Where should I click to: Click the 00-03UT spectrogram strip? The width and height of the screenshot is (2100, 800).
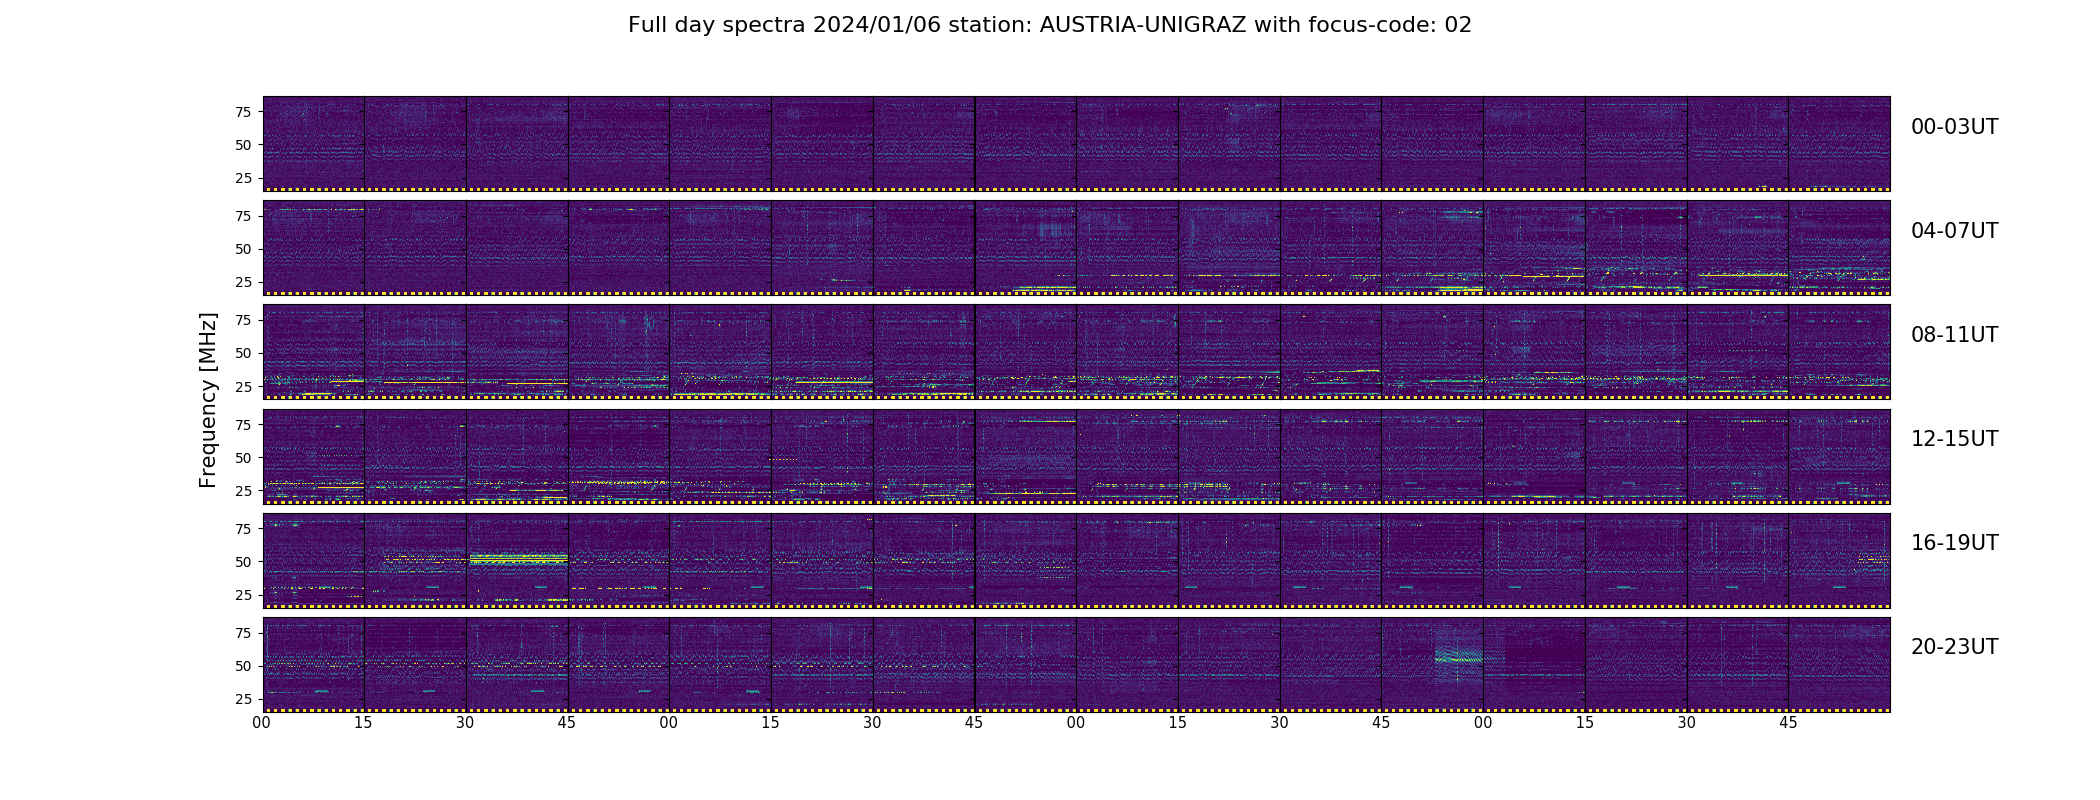coord(1076,144)
